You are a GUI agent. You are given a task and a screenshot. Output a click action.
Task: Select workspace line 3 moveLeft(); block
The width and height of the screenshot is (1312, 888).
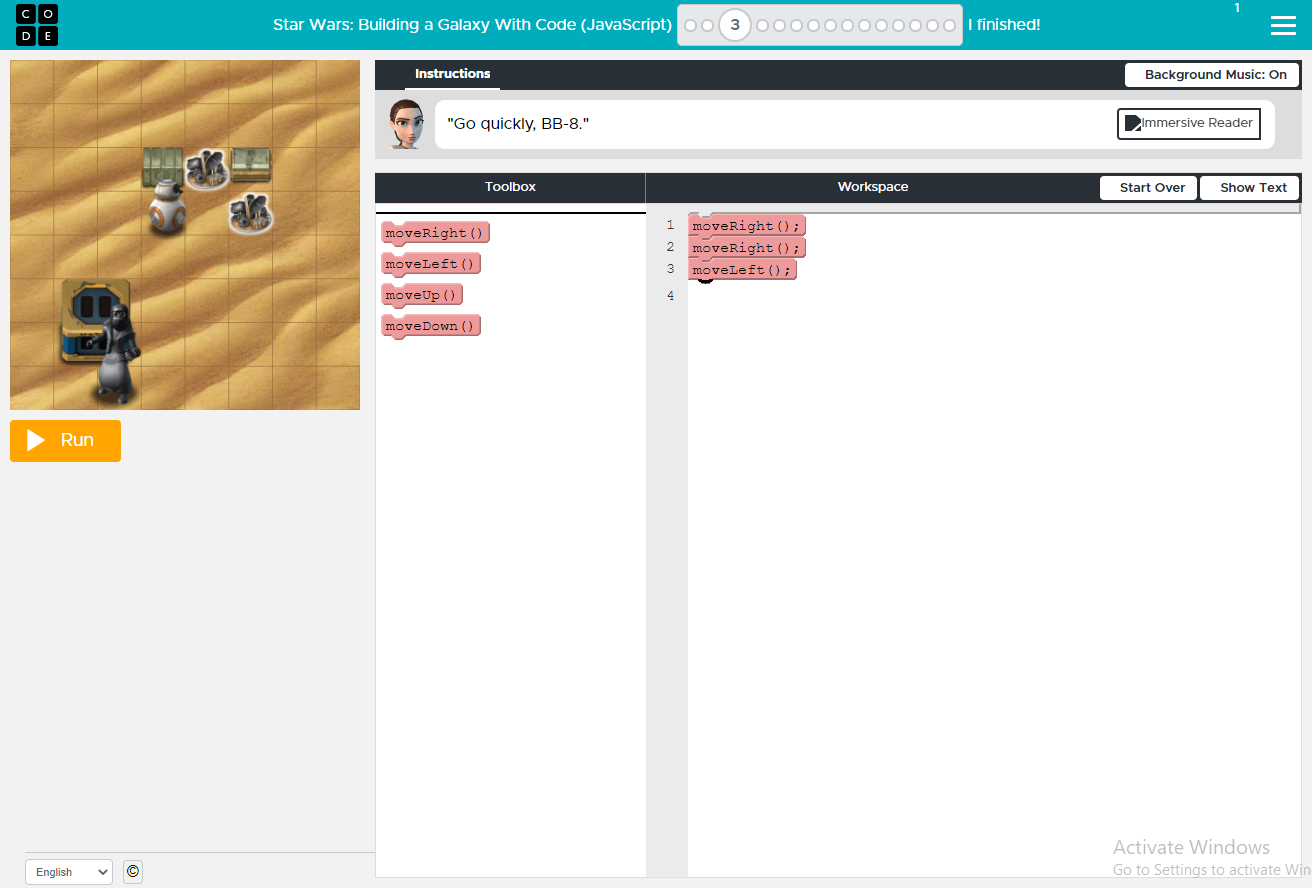click(743, 270)
